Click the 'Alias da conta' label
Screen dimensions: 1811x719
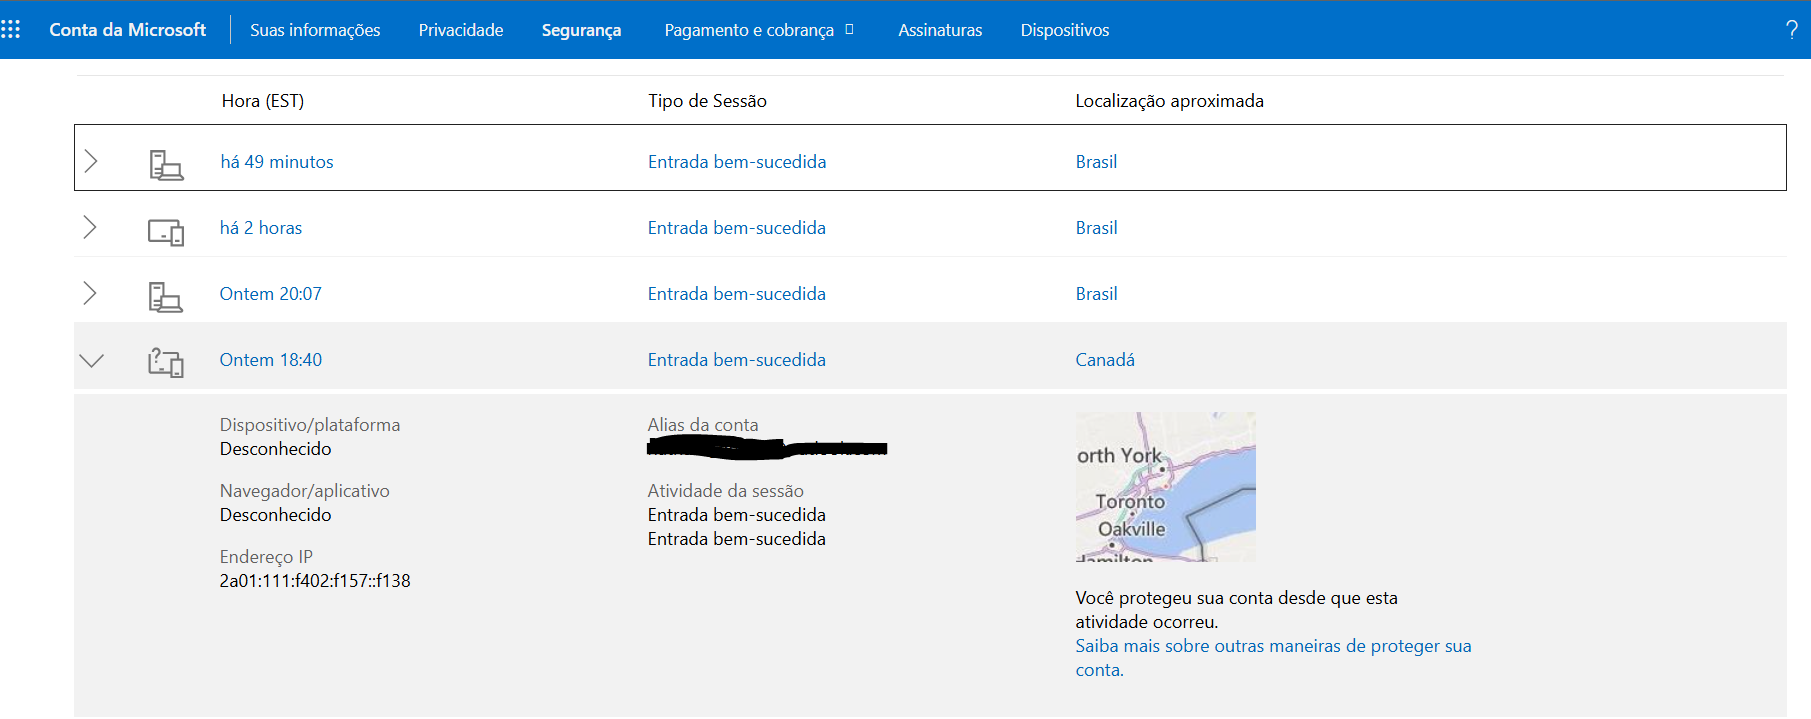(x=703, y=425)
